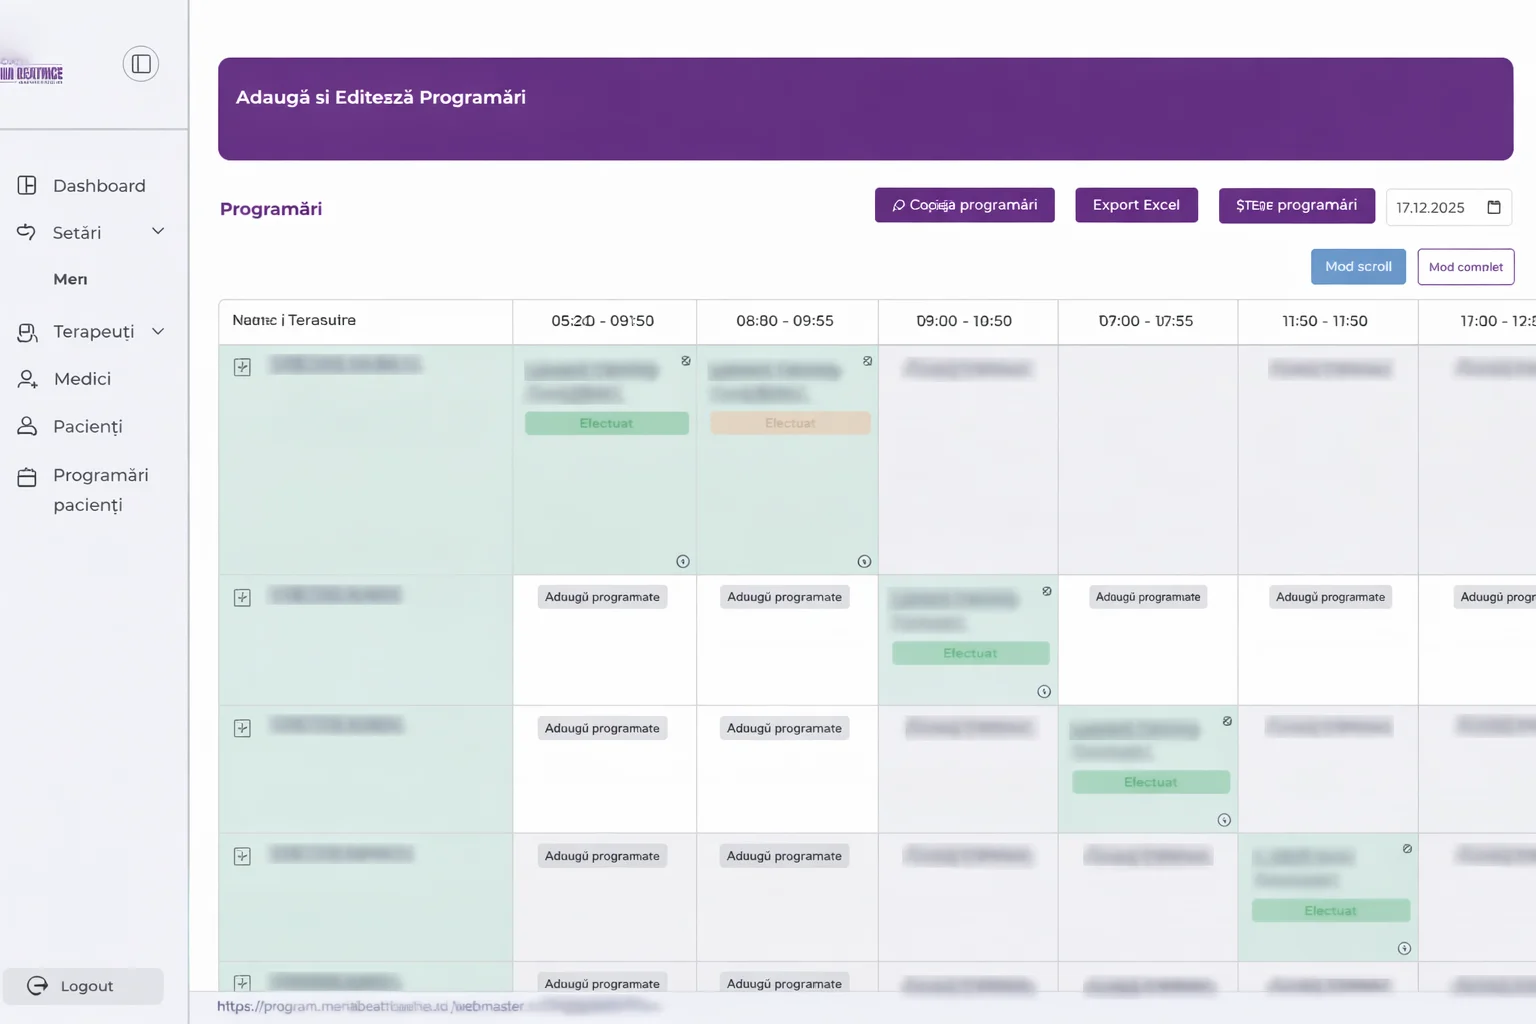Click the date field showing 17.12.2025
Viewport: 1536px width, 1024px height.
coord(1430,208)
